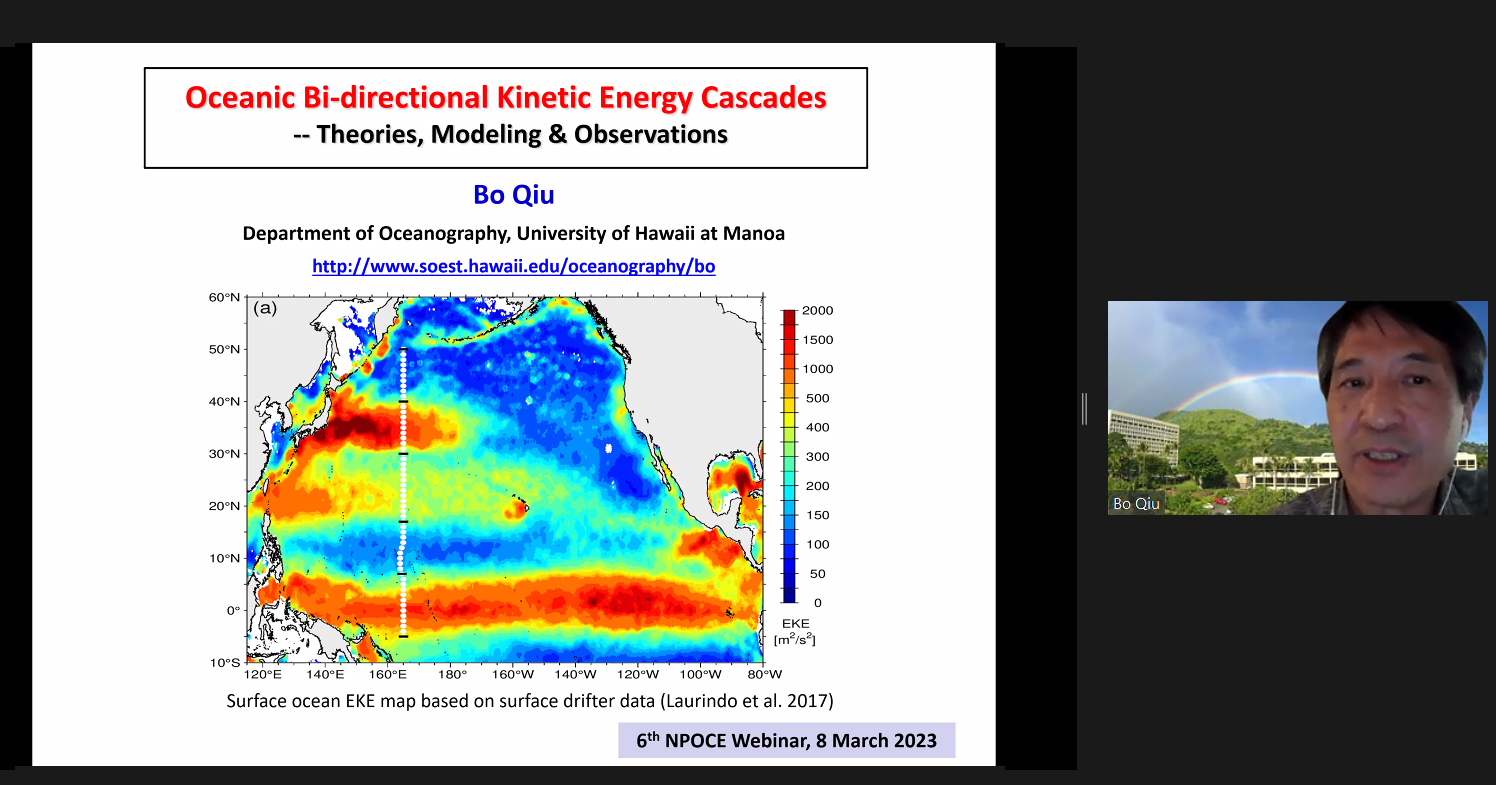Viewport: 1496px width, 785px height.
Task: Click the panel divider handle beside the slide
Action: point(1084,408)
